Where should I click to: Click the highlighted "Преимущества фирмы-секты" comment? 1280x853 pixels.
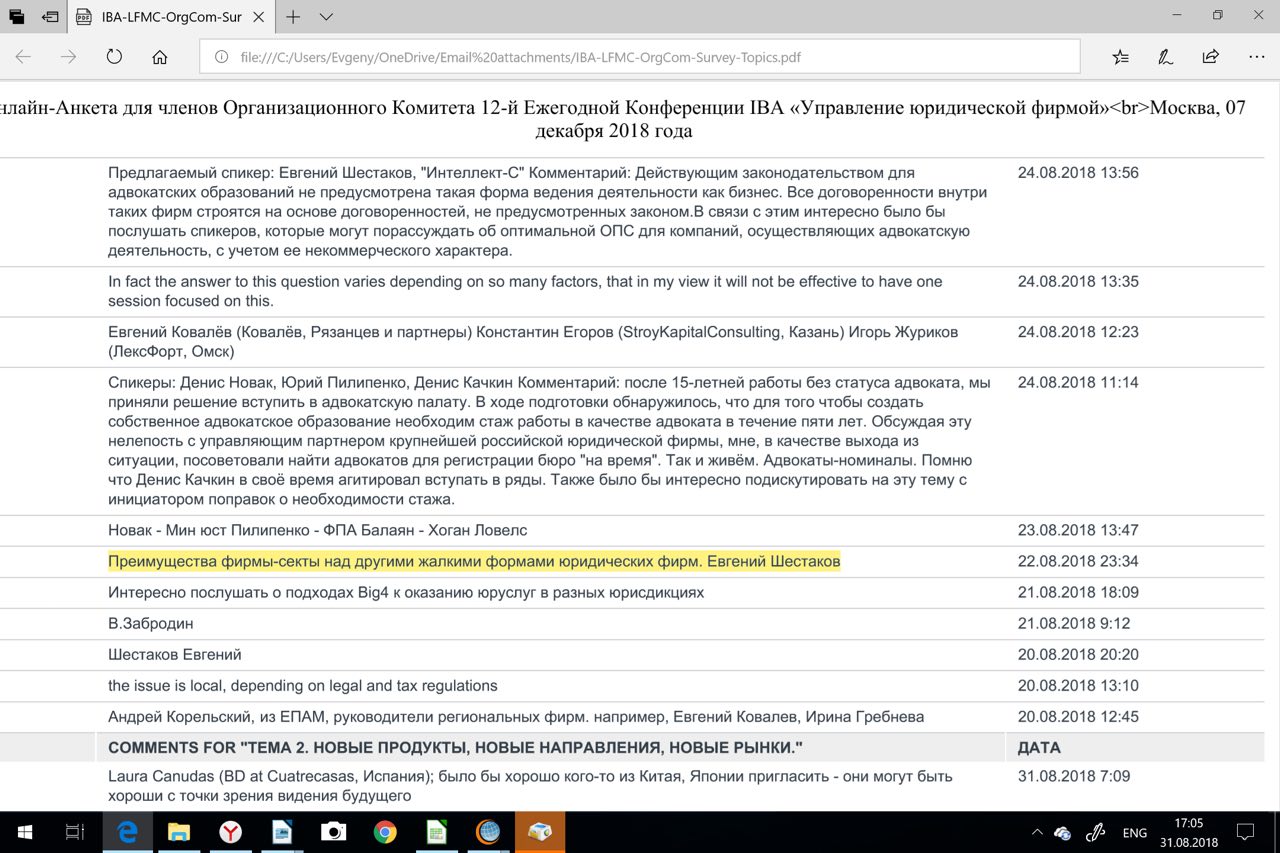coord(474,561)
